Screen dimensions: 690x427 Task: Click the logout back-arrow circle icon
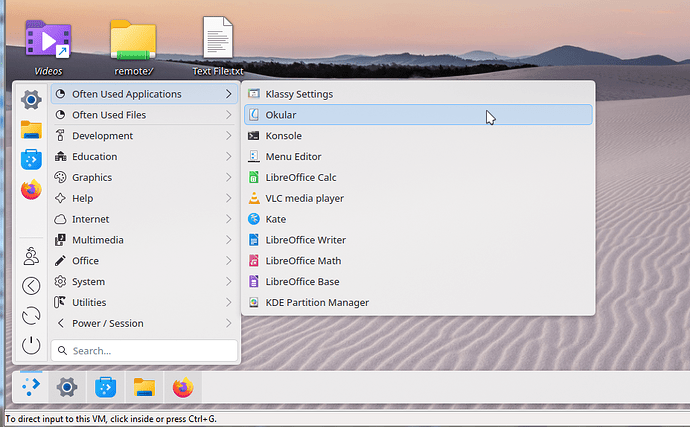click(31, 286)
